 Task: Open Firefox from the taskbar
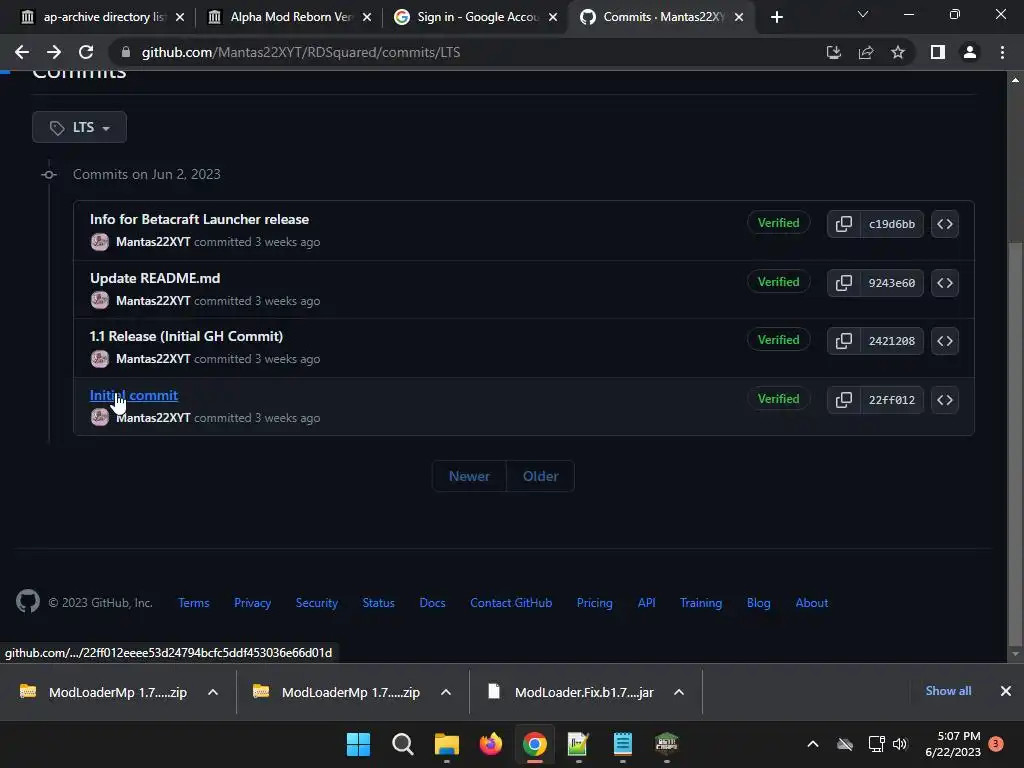click(490, 744)
